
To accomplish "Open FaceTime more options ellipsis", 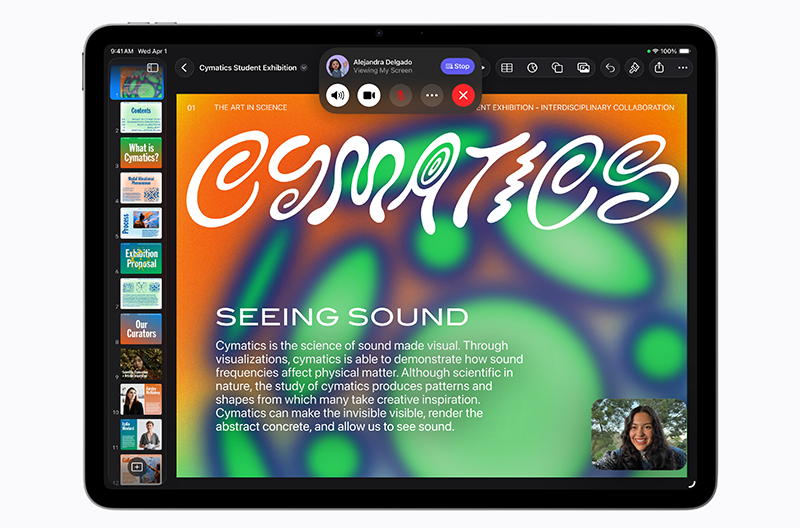I will pyautogui.click(x=431, y=95).
